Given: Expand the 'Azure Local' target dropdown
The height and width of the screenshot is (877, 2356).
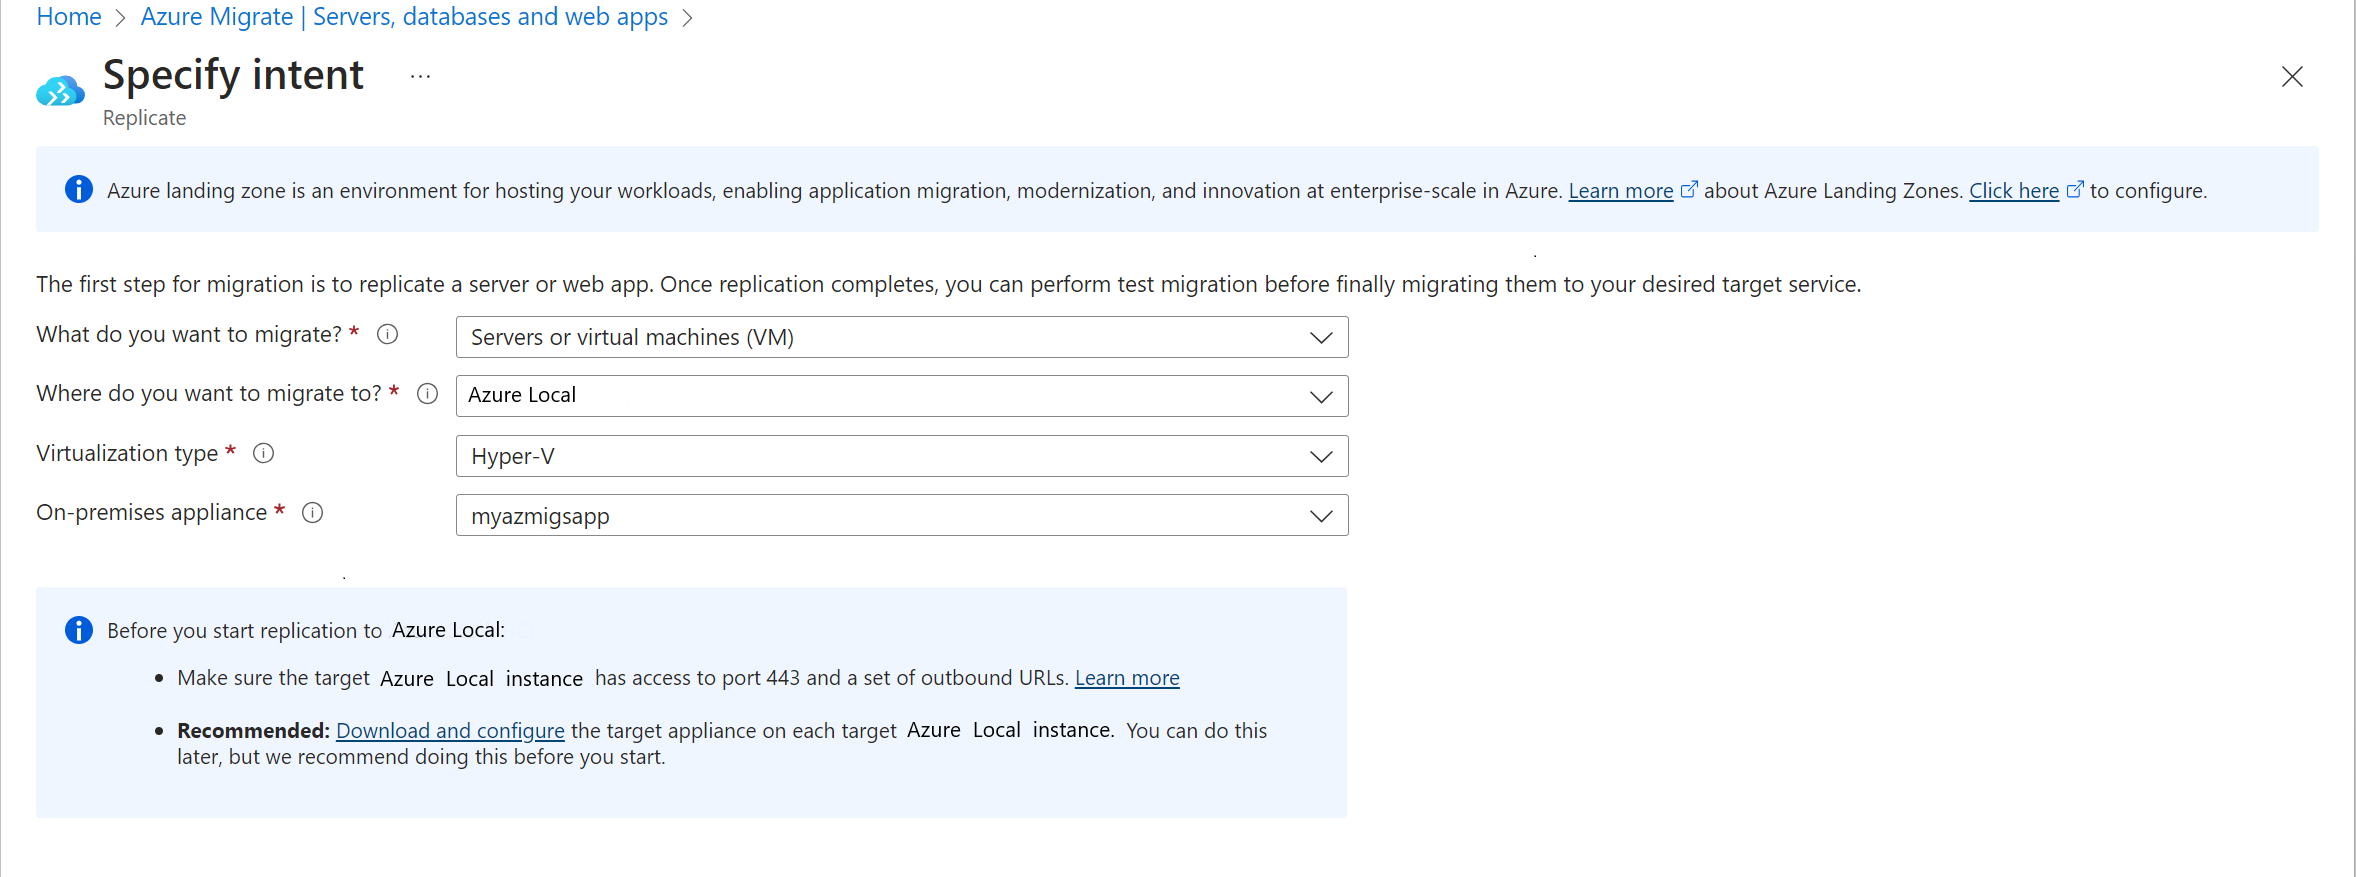Looking at the screenshot, I should pos(901,396).
